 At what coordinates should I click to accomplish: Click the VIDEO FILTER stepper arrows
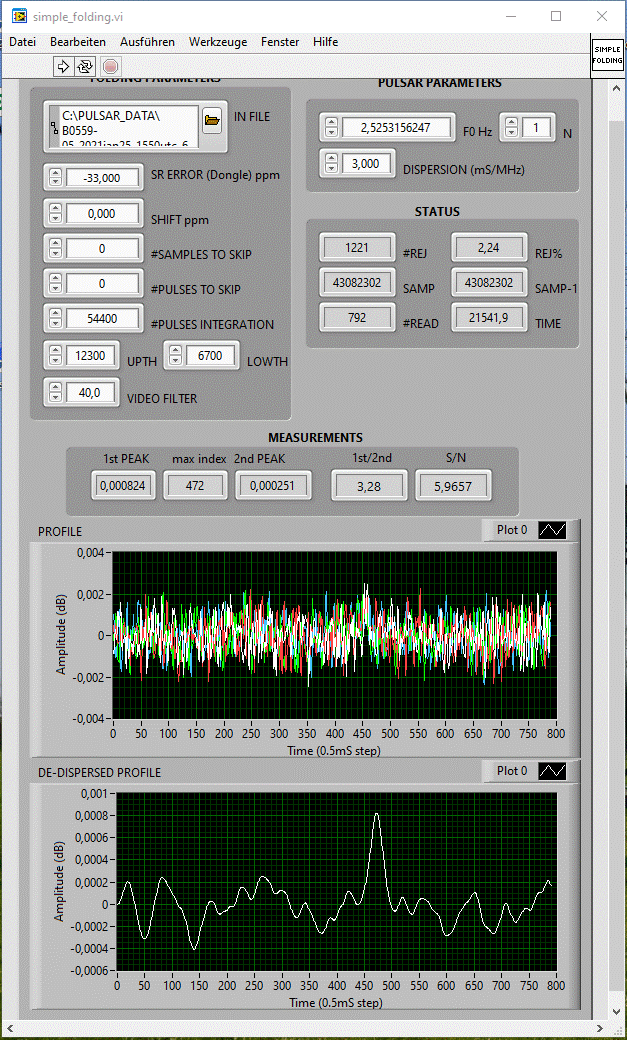[56, 393]
